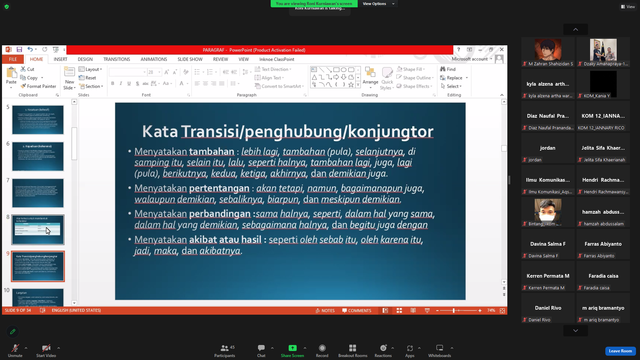Viewport: 640px width, 360px height.
Task: Open the slide Layout dropdown
Action: tap(90, 69)
